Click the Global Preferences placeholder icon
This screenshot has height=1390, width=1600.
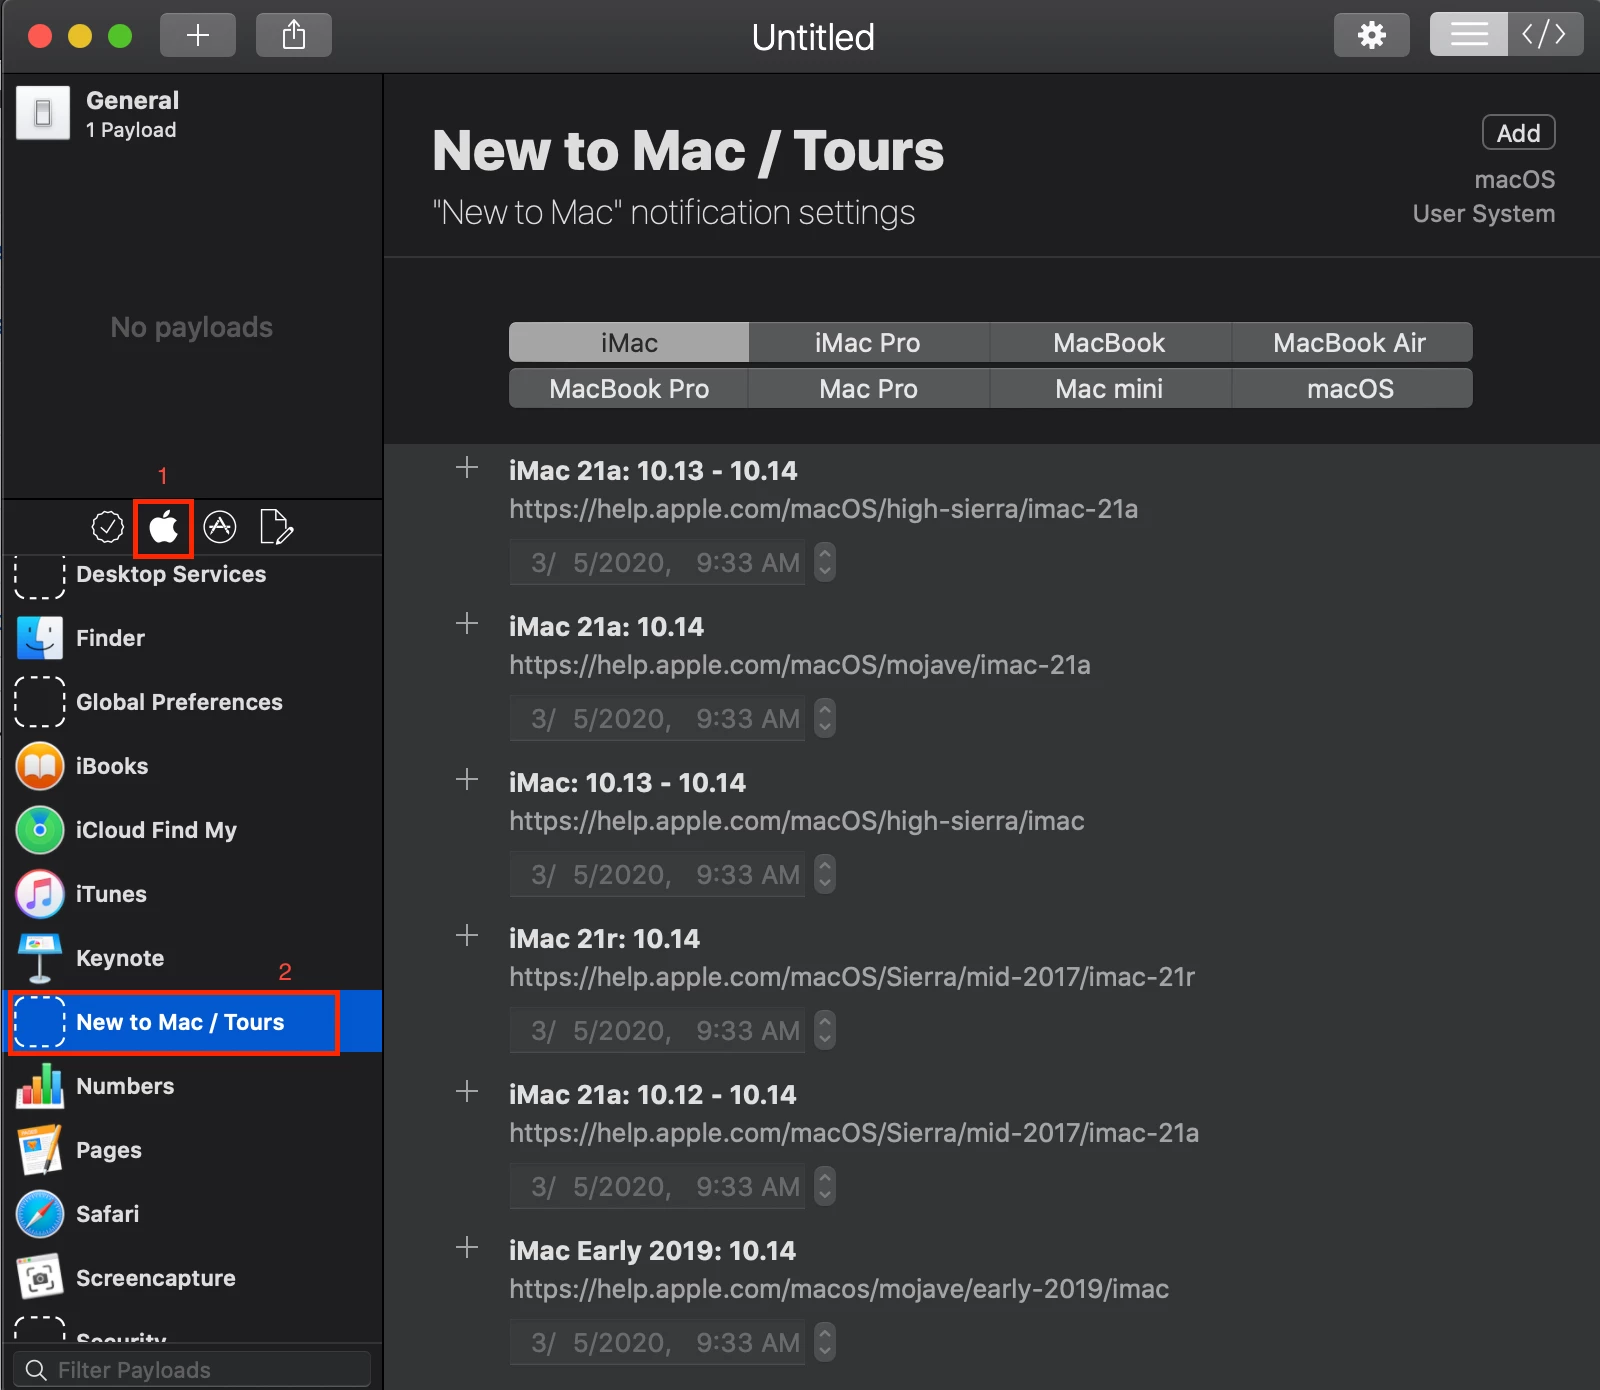tap(40, 702)
